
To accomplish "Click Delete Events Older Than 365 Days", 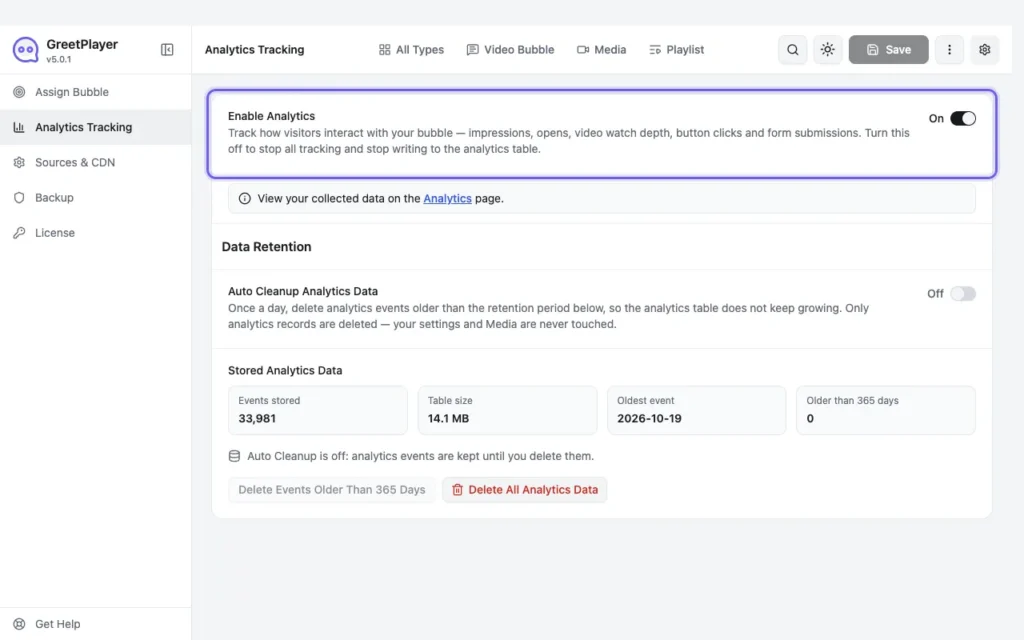I will click(332, 490).
